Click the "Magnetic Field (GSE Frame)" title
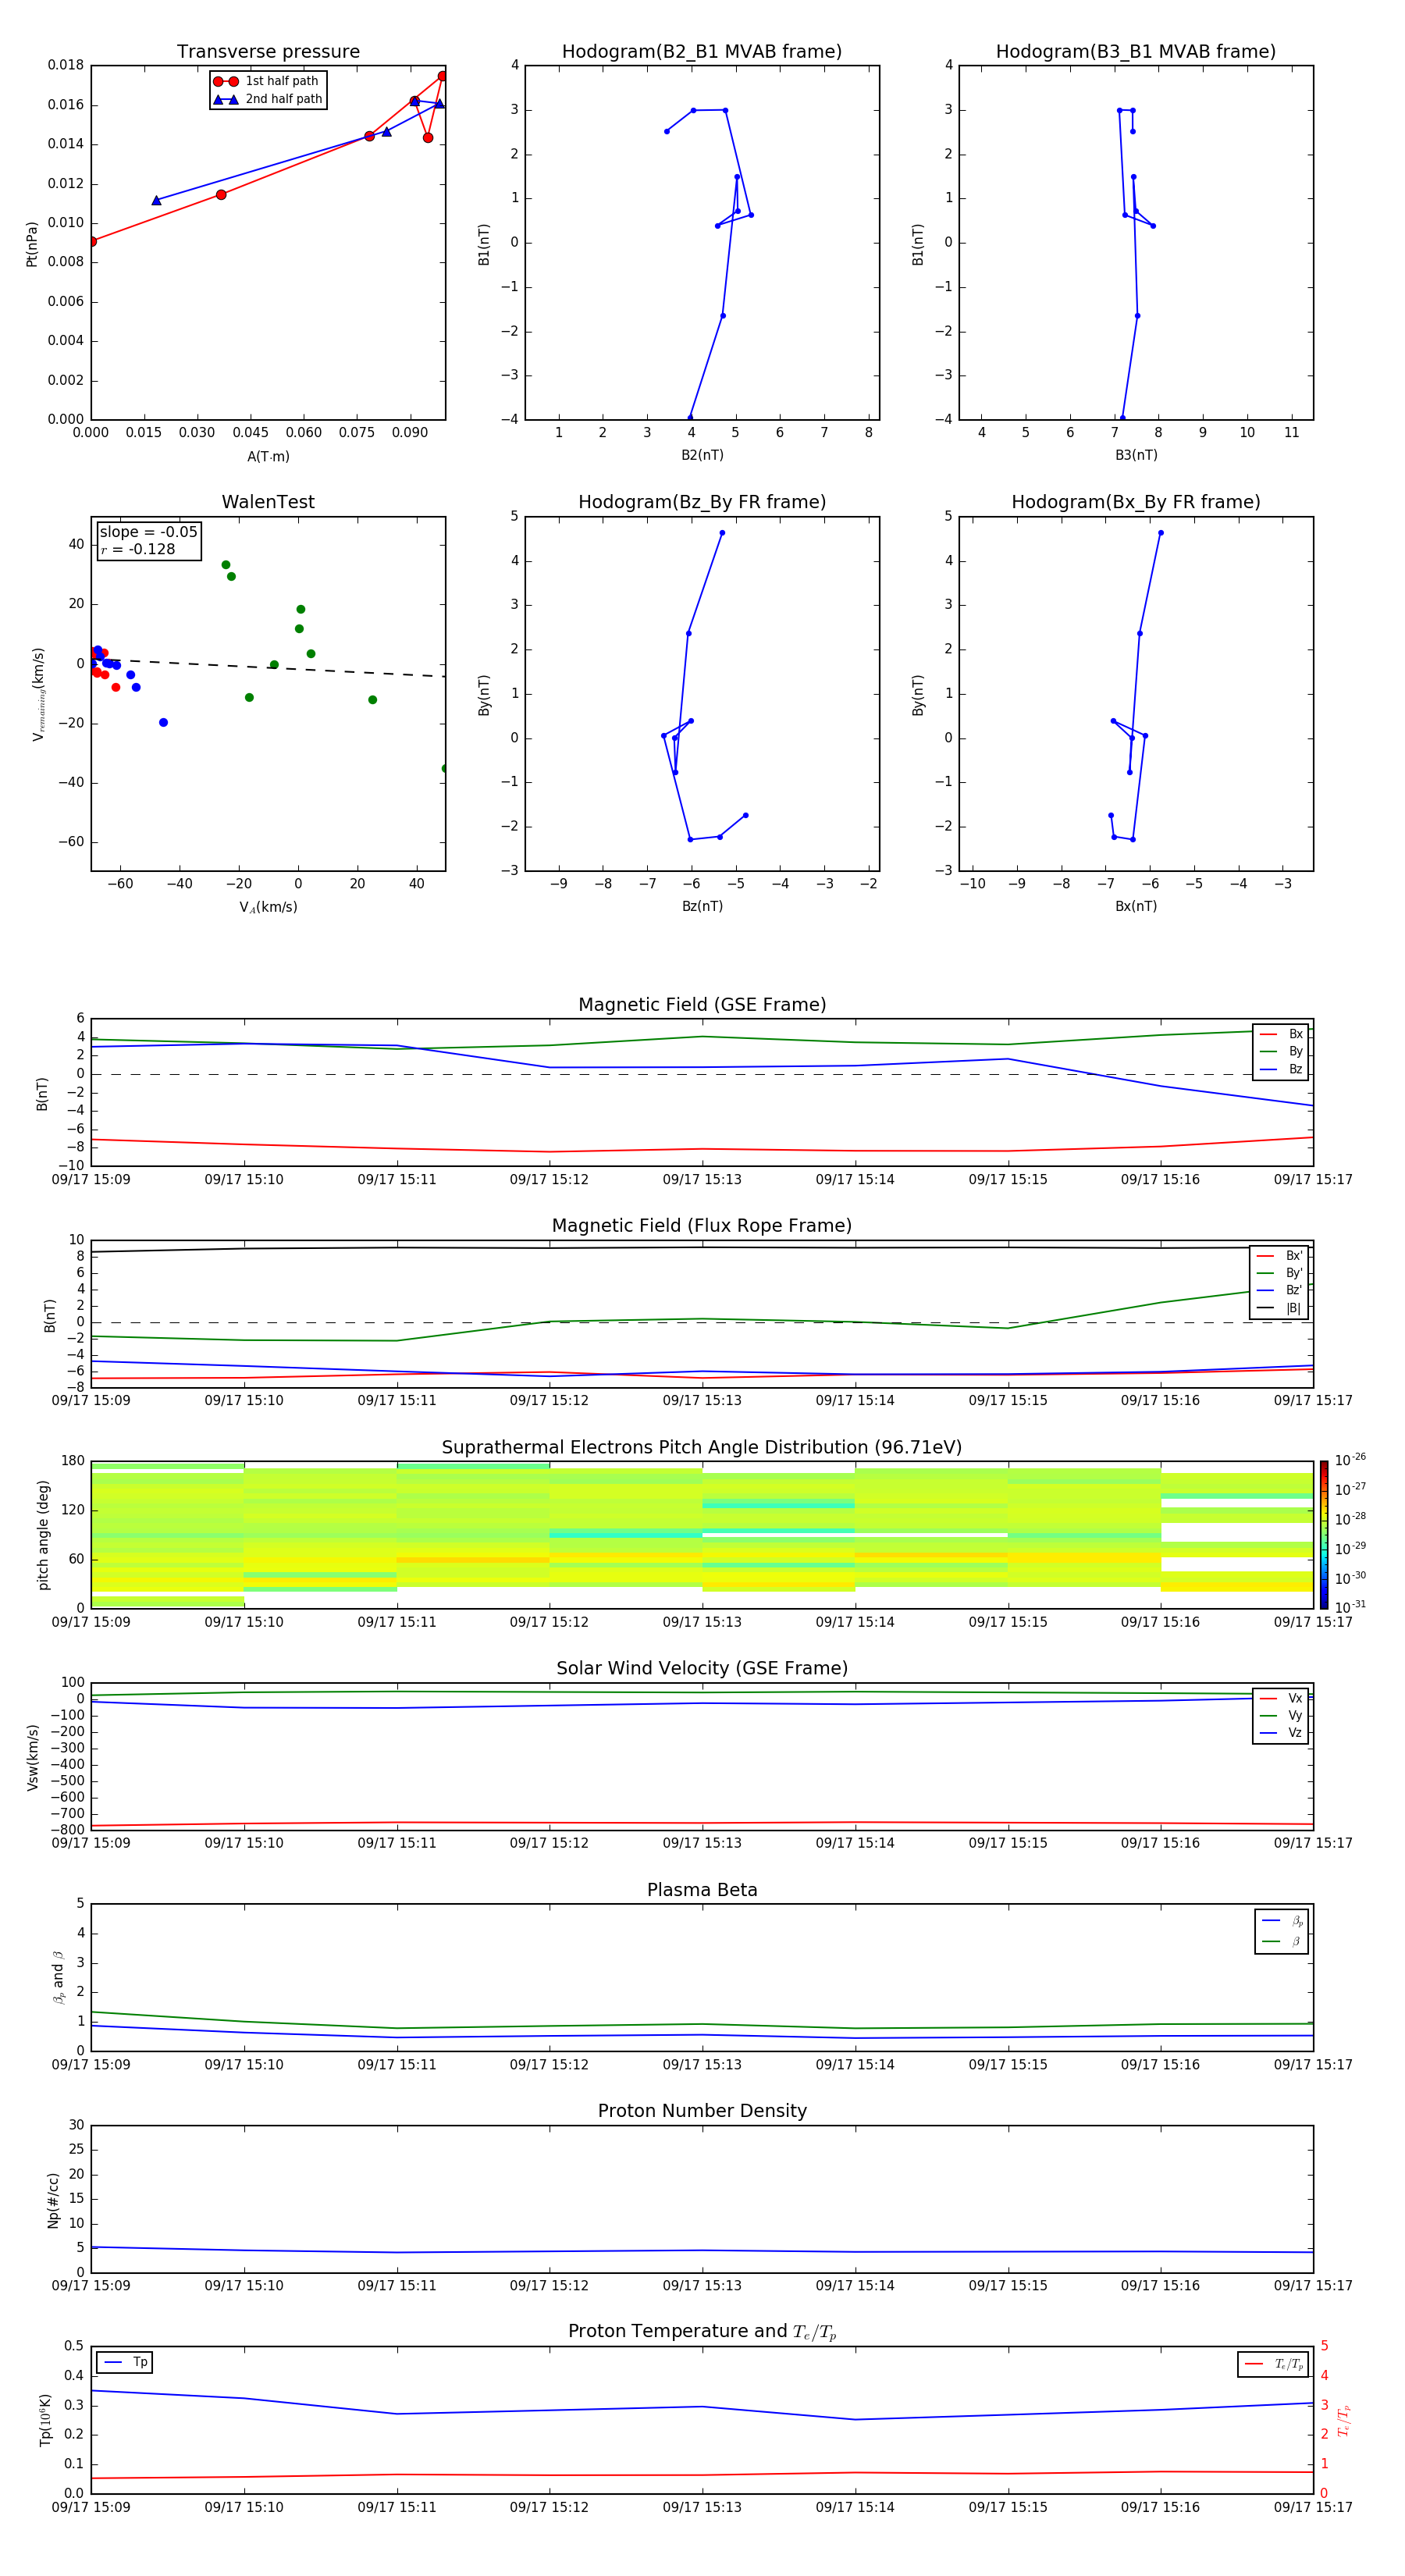 point(702,1005)
